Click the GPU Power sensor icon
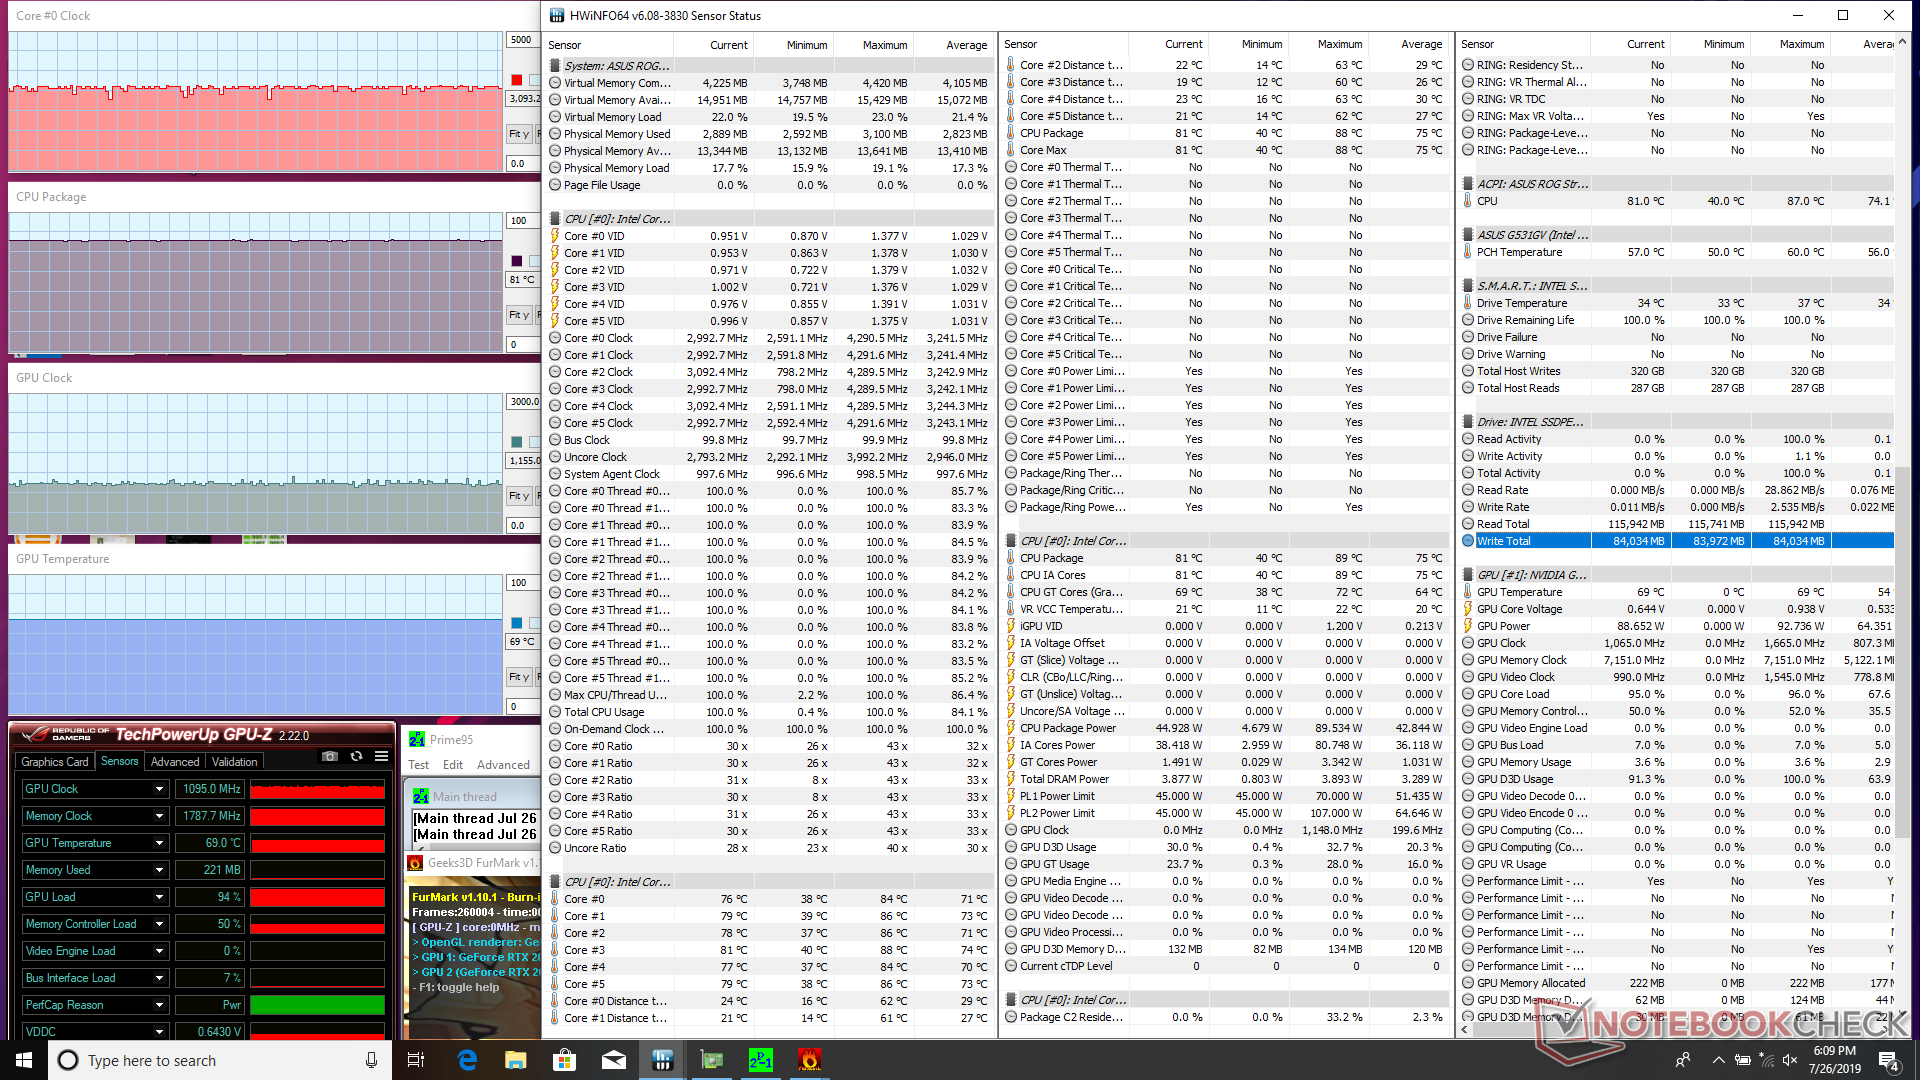 coord(1468,626)
